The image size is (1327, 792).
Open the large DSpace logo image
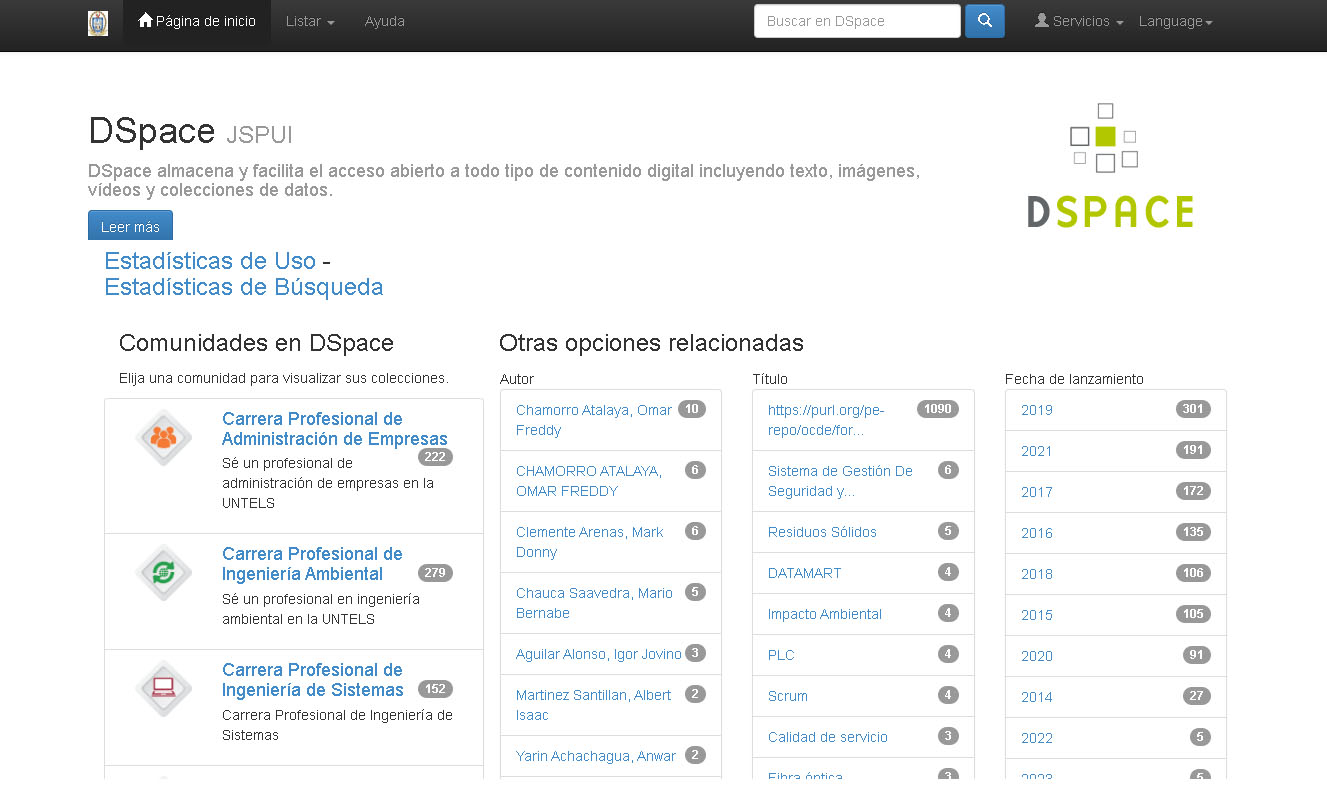(1110, 166)
